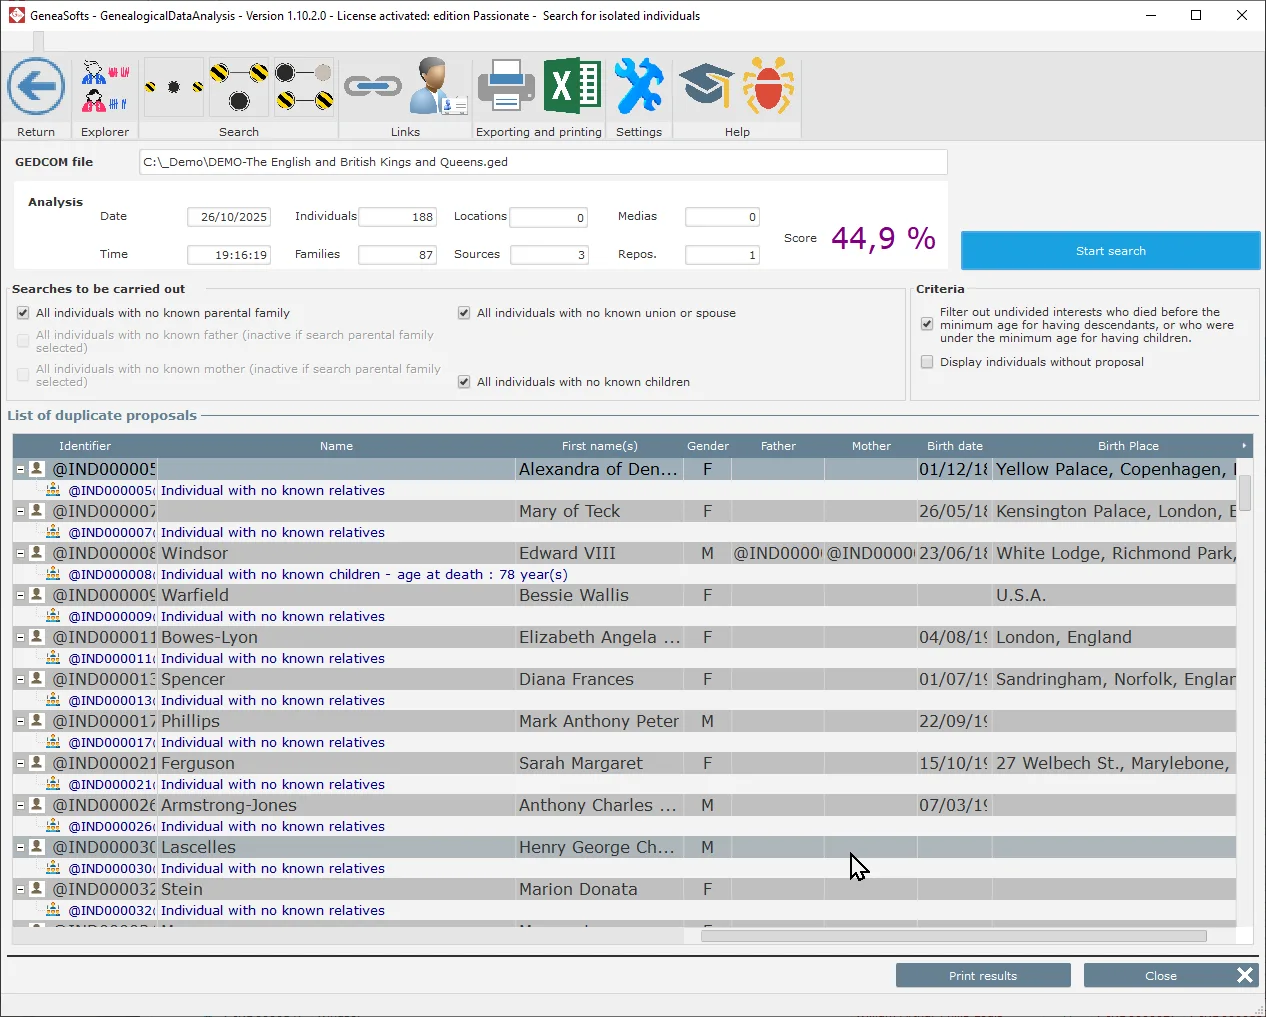The image size is (1266, 1017).
Task: Open the printer export tool
Action: [506, 86]
